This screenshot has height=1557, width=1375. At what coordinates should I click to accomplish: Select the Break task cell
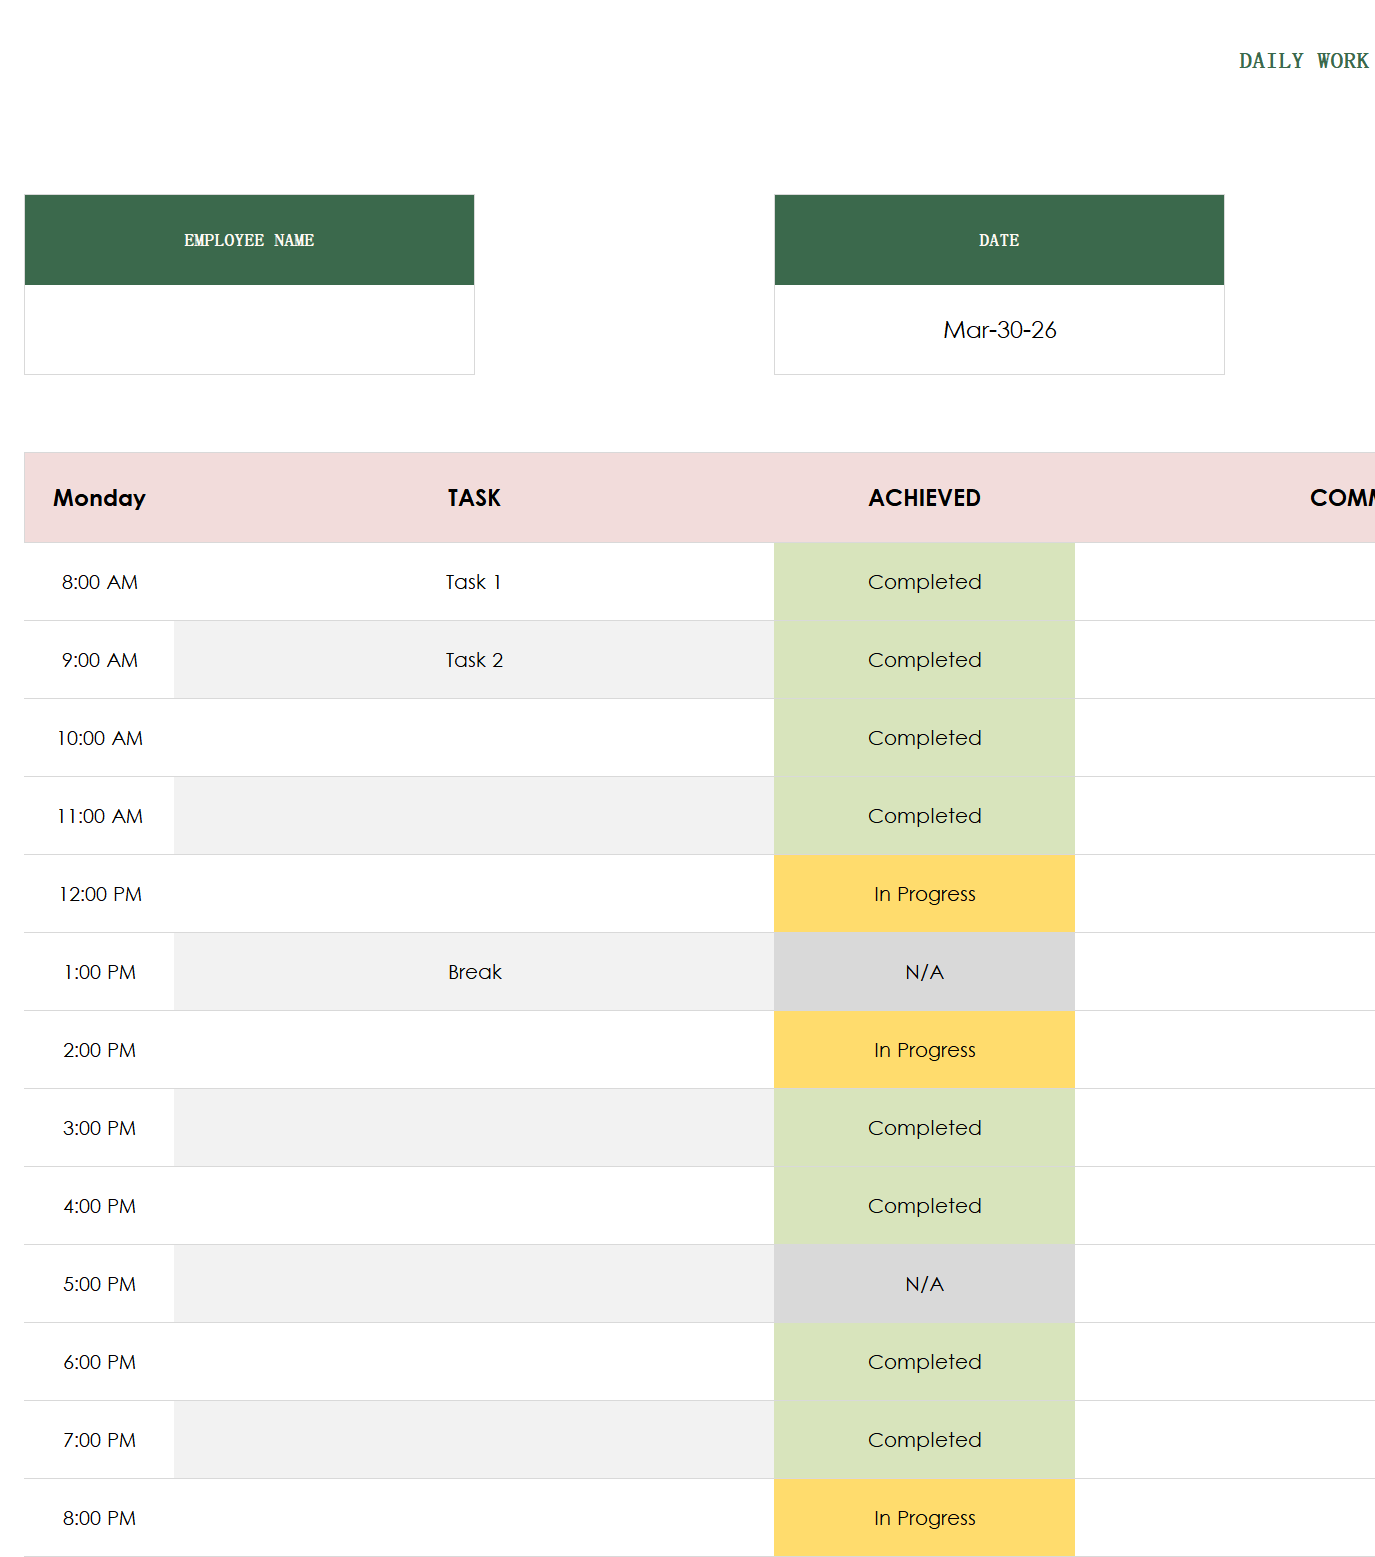tap(474, 972)
